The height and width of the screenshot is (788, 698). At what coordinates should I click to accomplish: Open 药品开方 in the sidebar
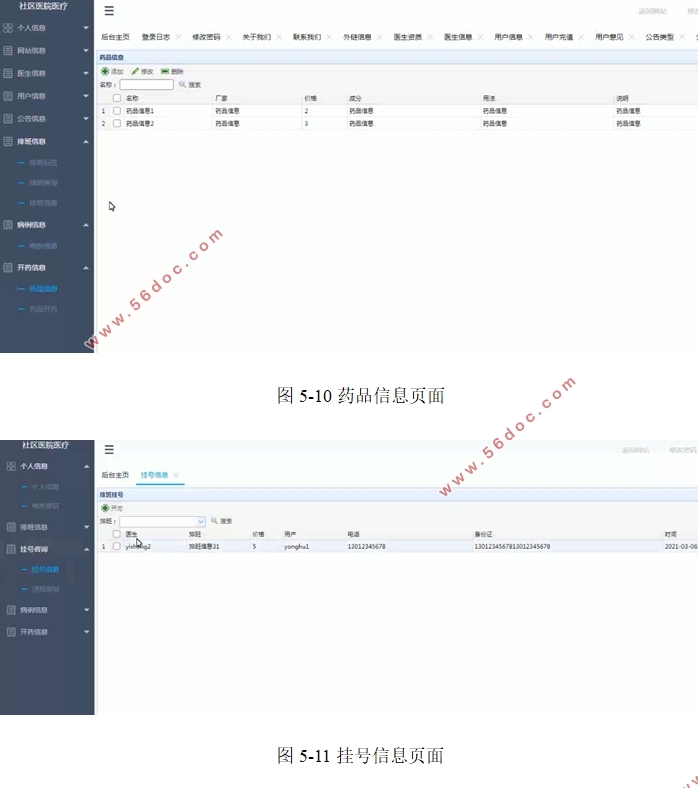pos(43,309)
